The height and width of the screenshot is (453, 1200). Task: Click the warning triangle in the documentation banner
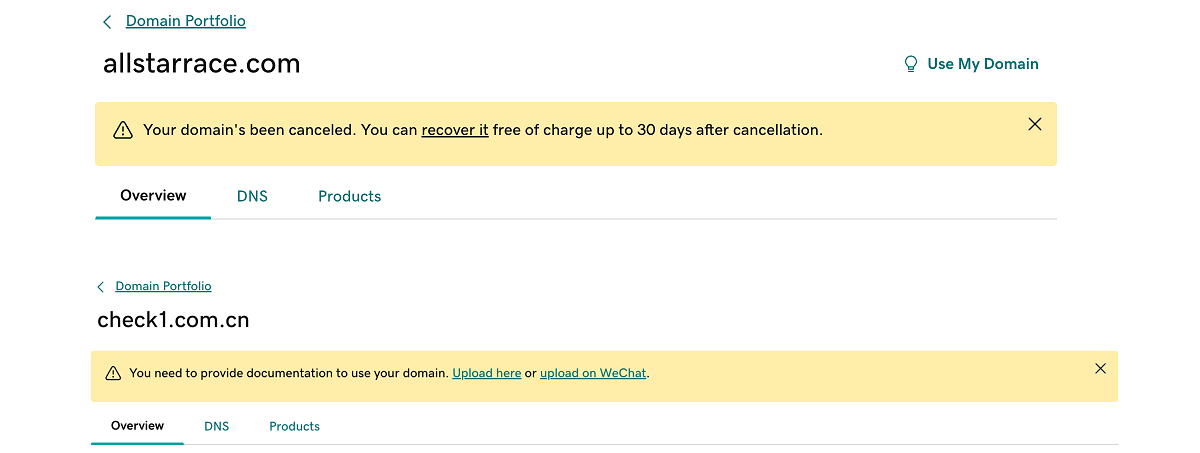tap(114, 374)
